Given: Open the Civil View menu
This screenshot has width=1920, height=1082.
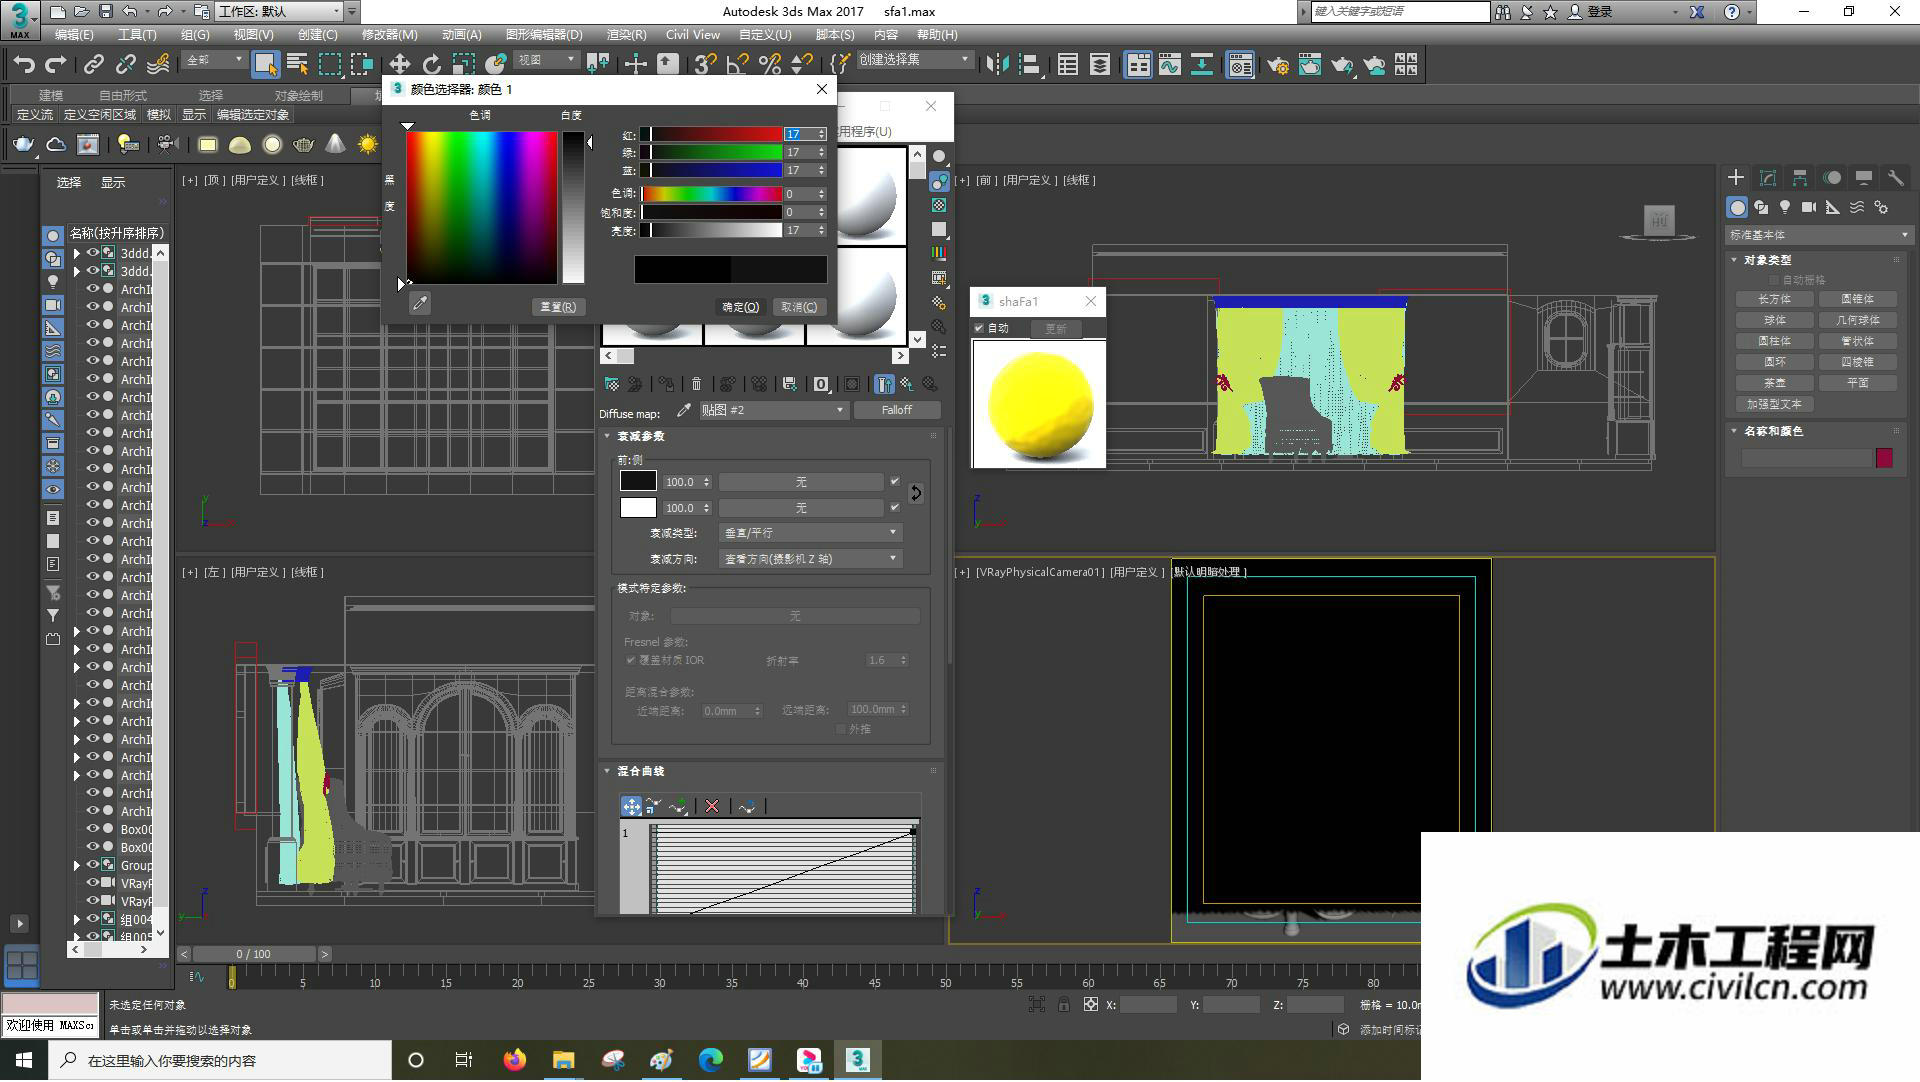Looking at the screenshot, I should [693, 35].
